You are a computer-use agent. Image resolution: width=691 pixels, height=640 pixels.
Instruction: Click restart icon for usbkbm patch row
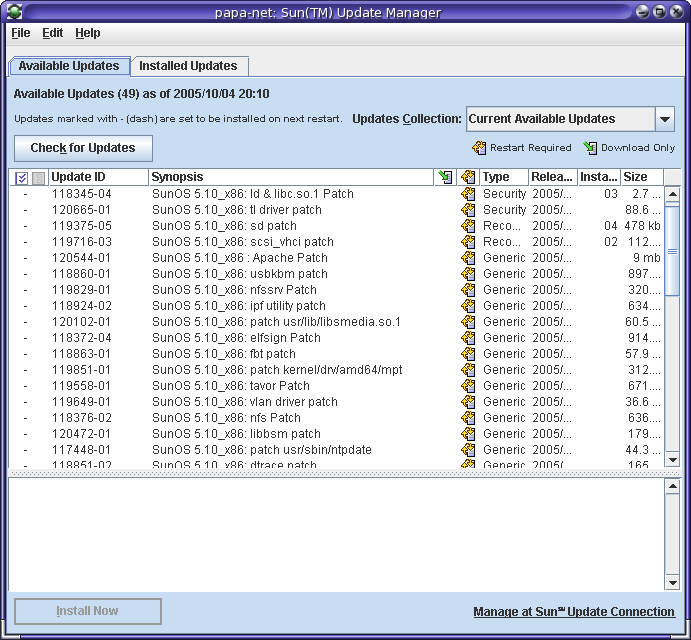coord(468,274)
